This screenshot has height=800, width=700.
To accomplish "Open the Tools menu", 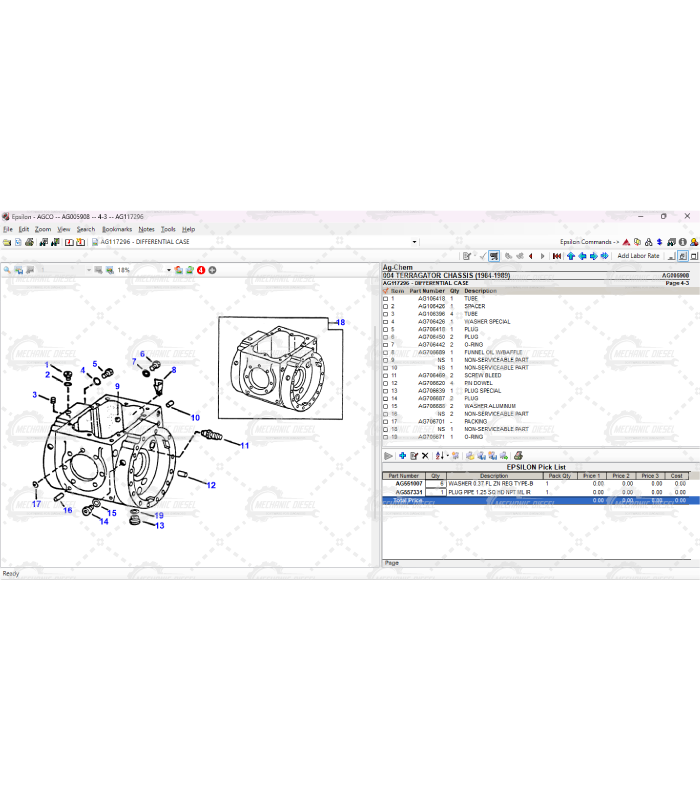I will tap(168, 229).
